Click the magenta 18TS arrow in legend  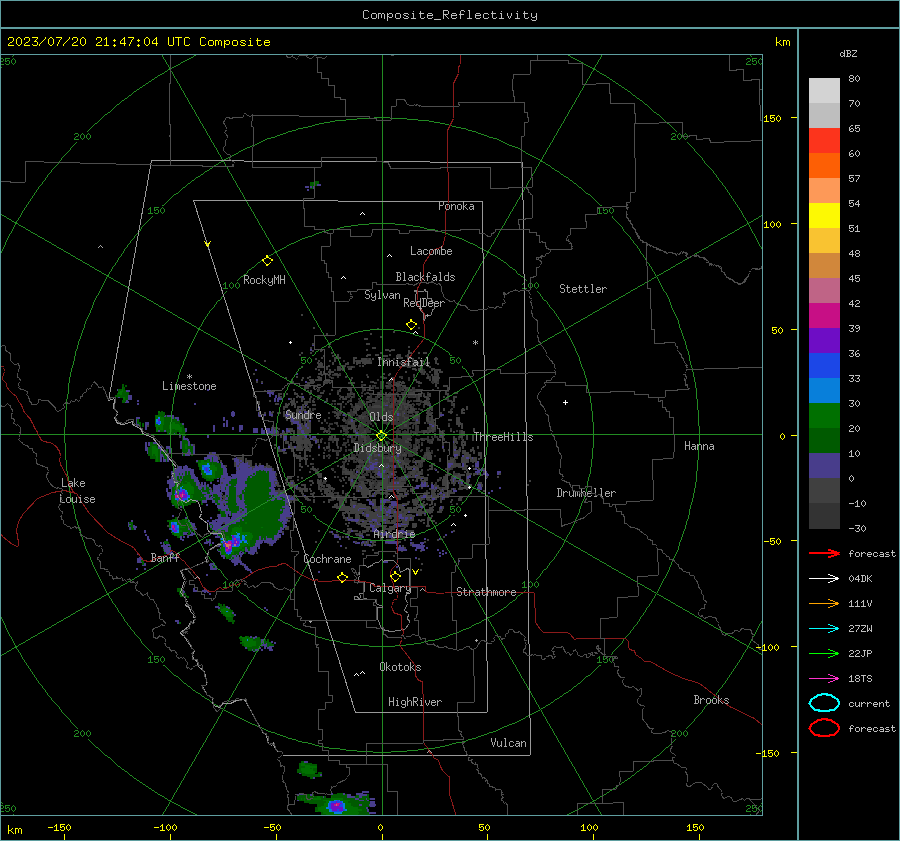[824, 679]
